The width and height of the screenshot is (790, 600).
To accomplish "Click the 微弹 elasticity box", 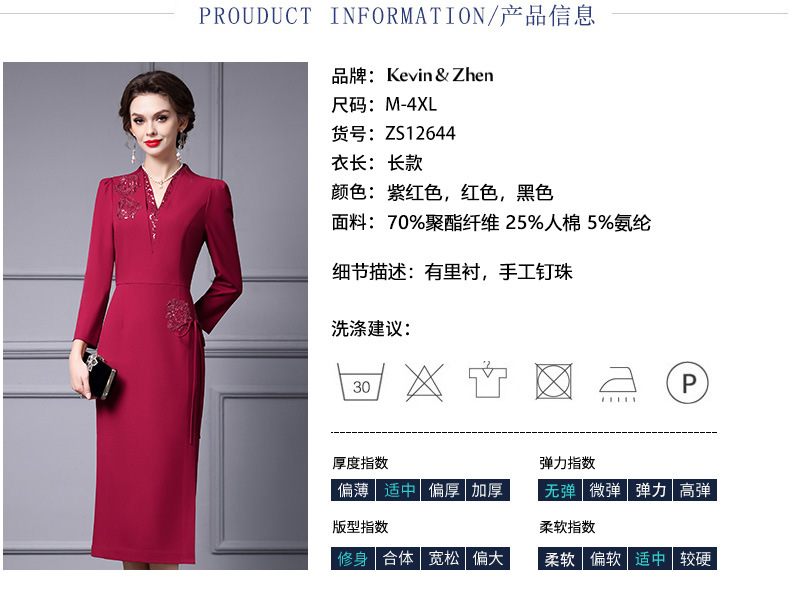I will click(x=605, y=490).
